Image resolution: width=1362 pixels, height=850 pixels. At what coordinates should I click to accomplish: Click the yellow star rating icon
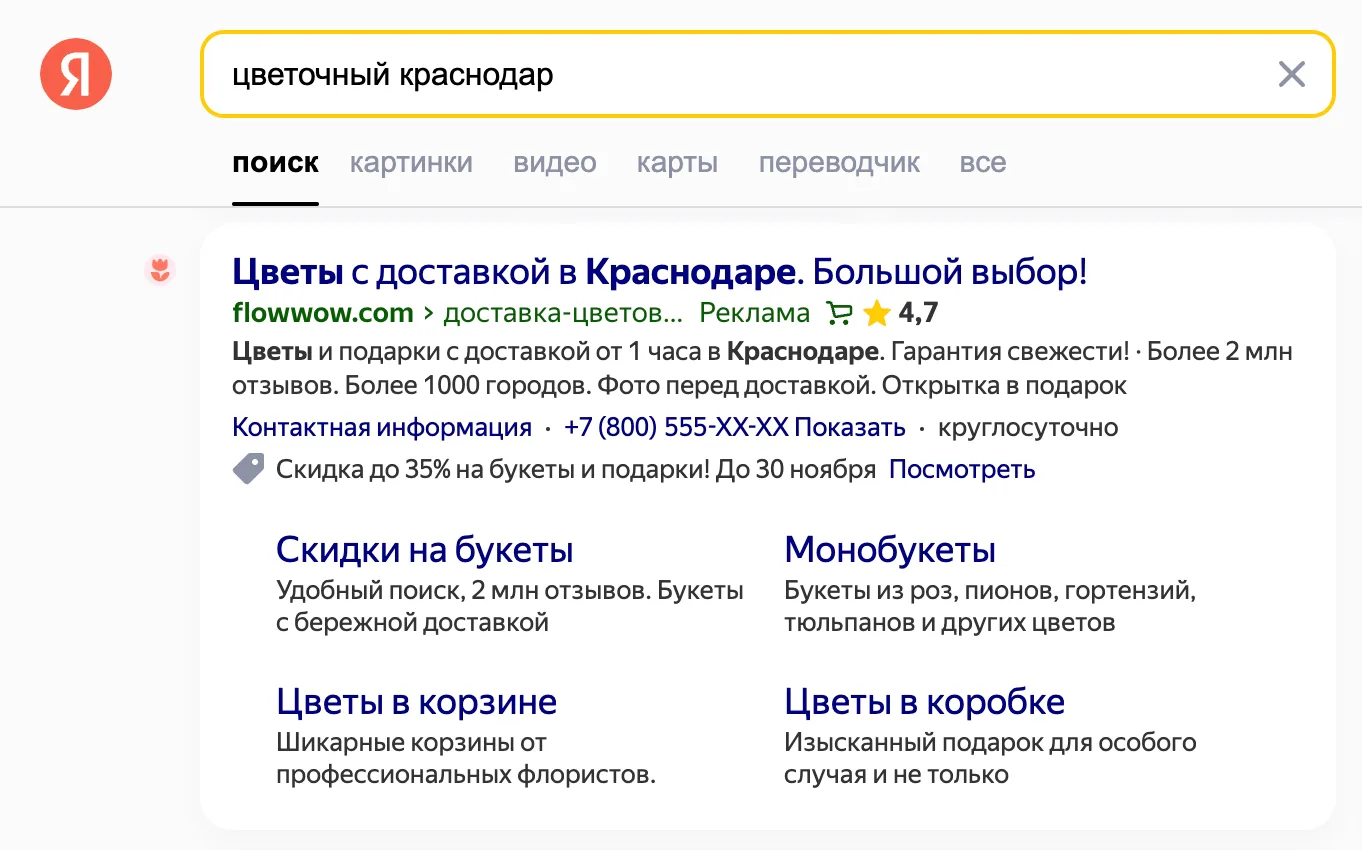point(876,314)
